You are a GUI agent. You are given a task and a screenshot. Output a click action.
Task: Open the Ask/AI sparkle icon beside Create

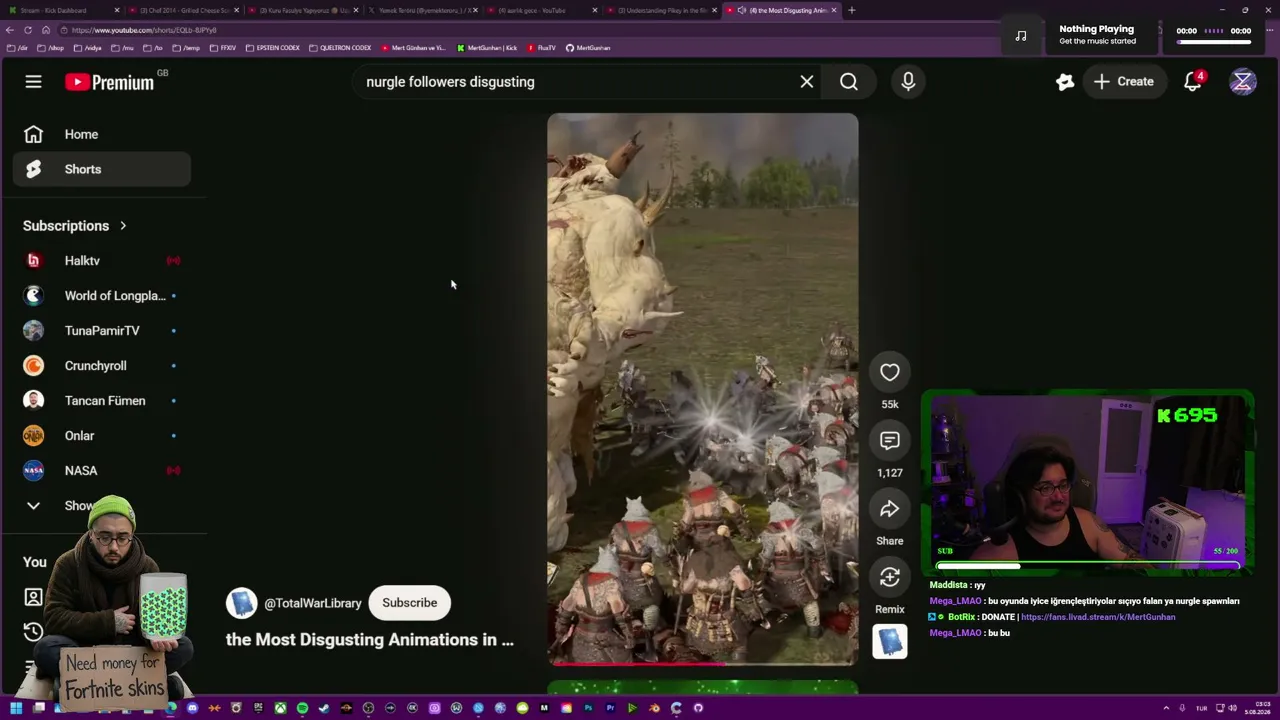(x=1065, y=82)
